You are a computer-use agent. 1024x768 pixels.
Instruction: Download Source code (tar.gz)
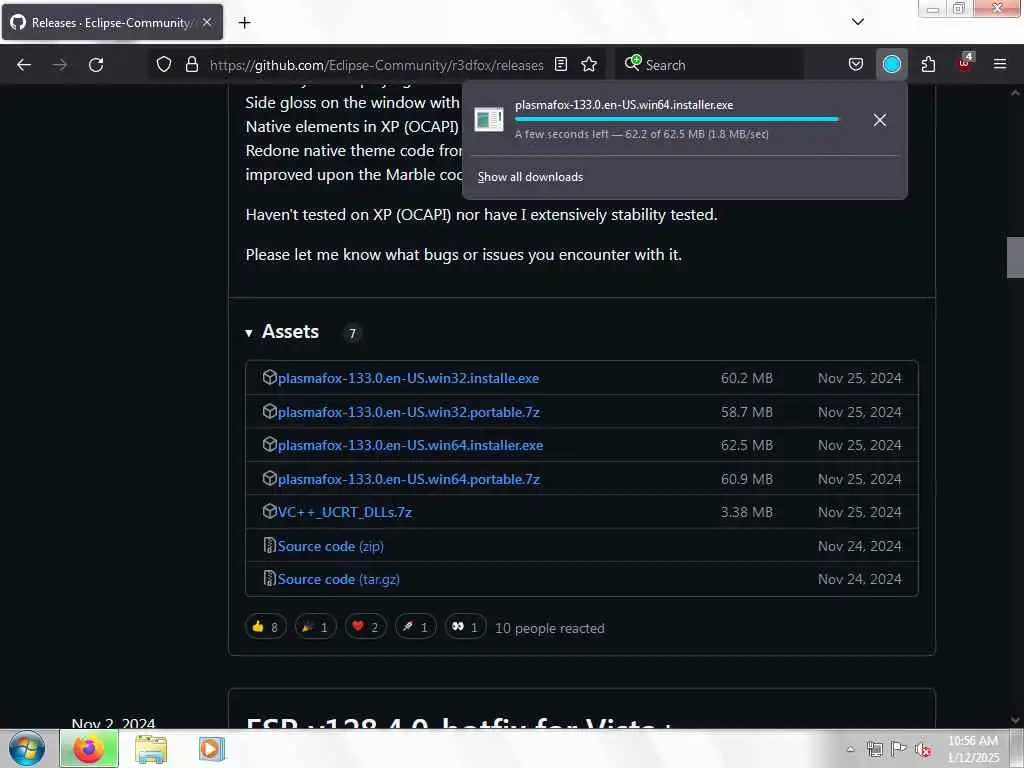pyautogui.click(x=338, y=579)
